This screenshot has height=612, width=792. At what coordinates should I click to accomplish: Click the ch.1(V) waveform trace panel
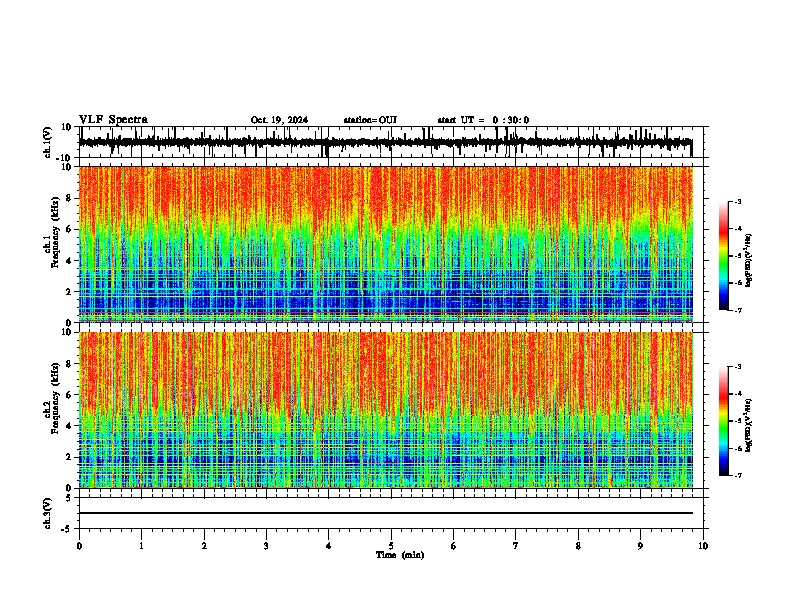pyautogui.click(x=390, y=142)
